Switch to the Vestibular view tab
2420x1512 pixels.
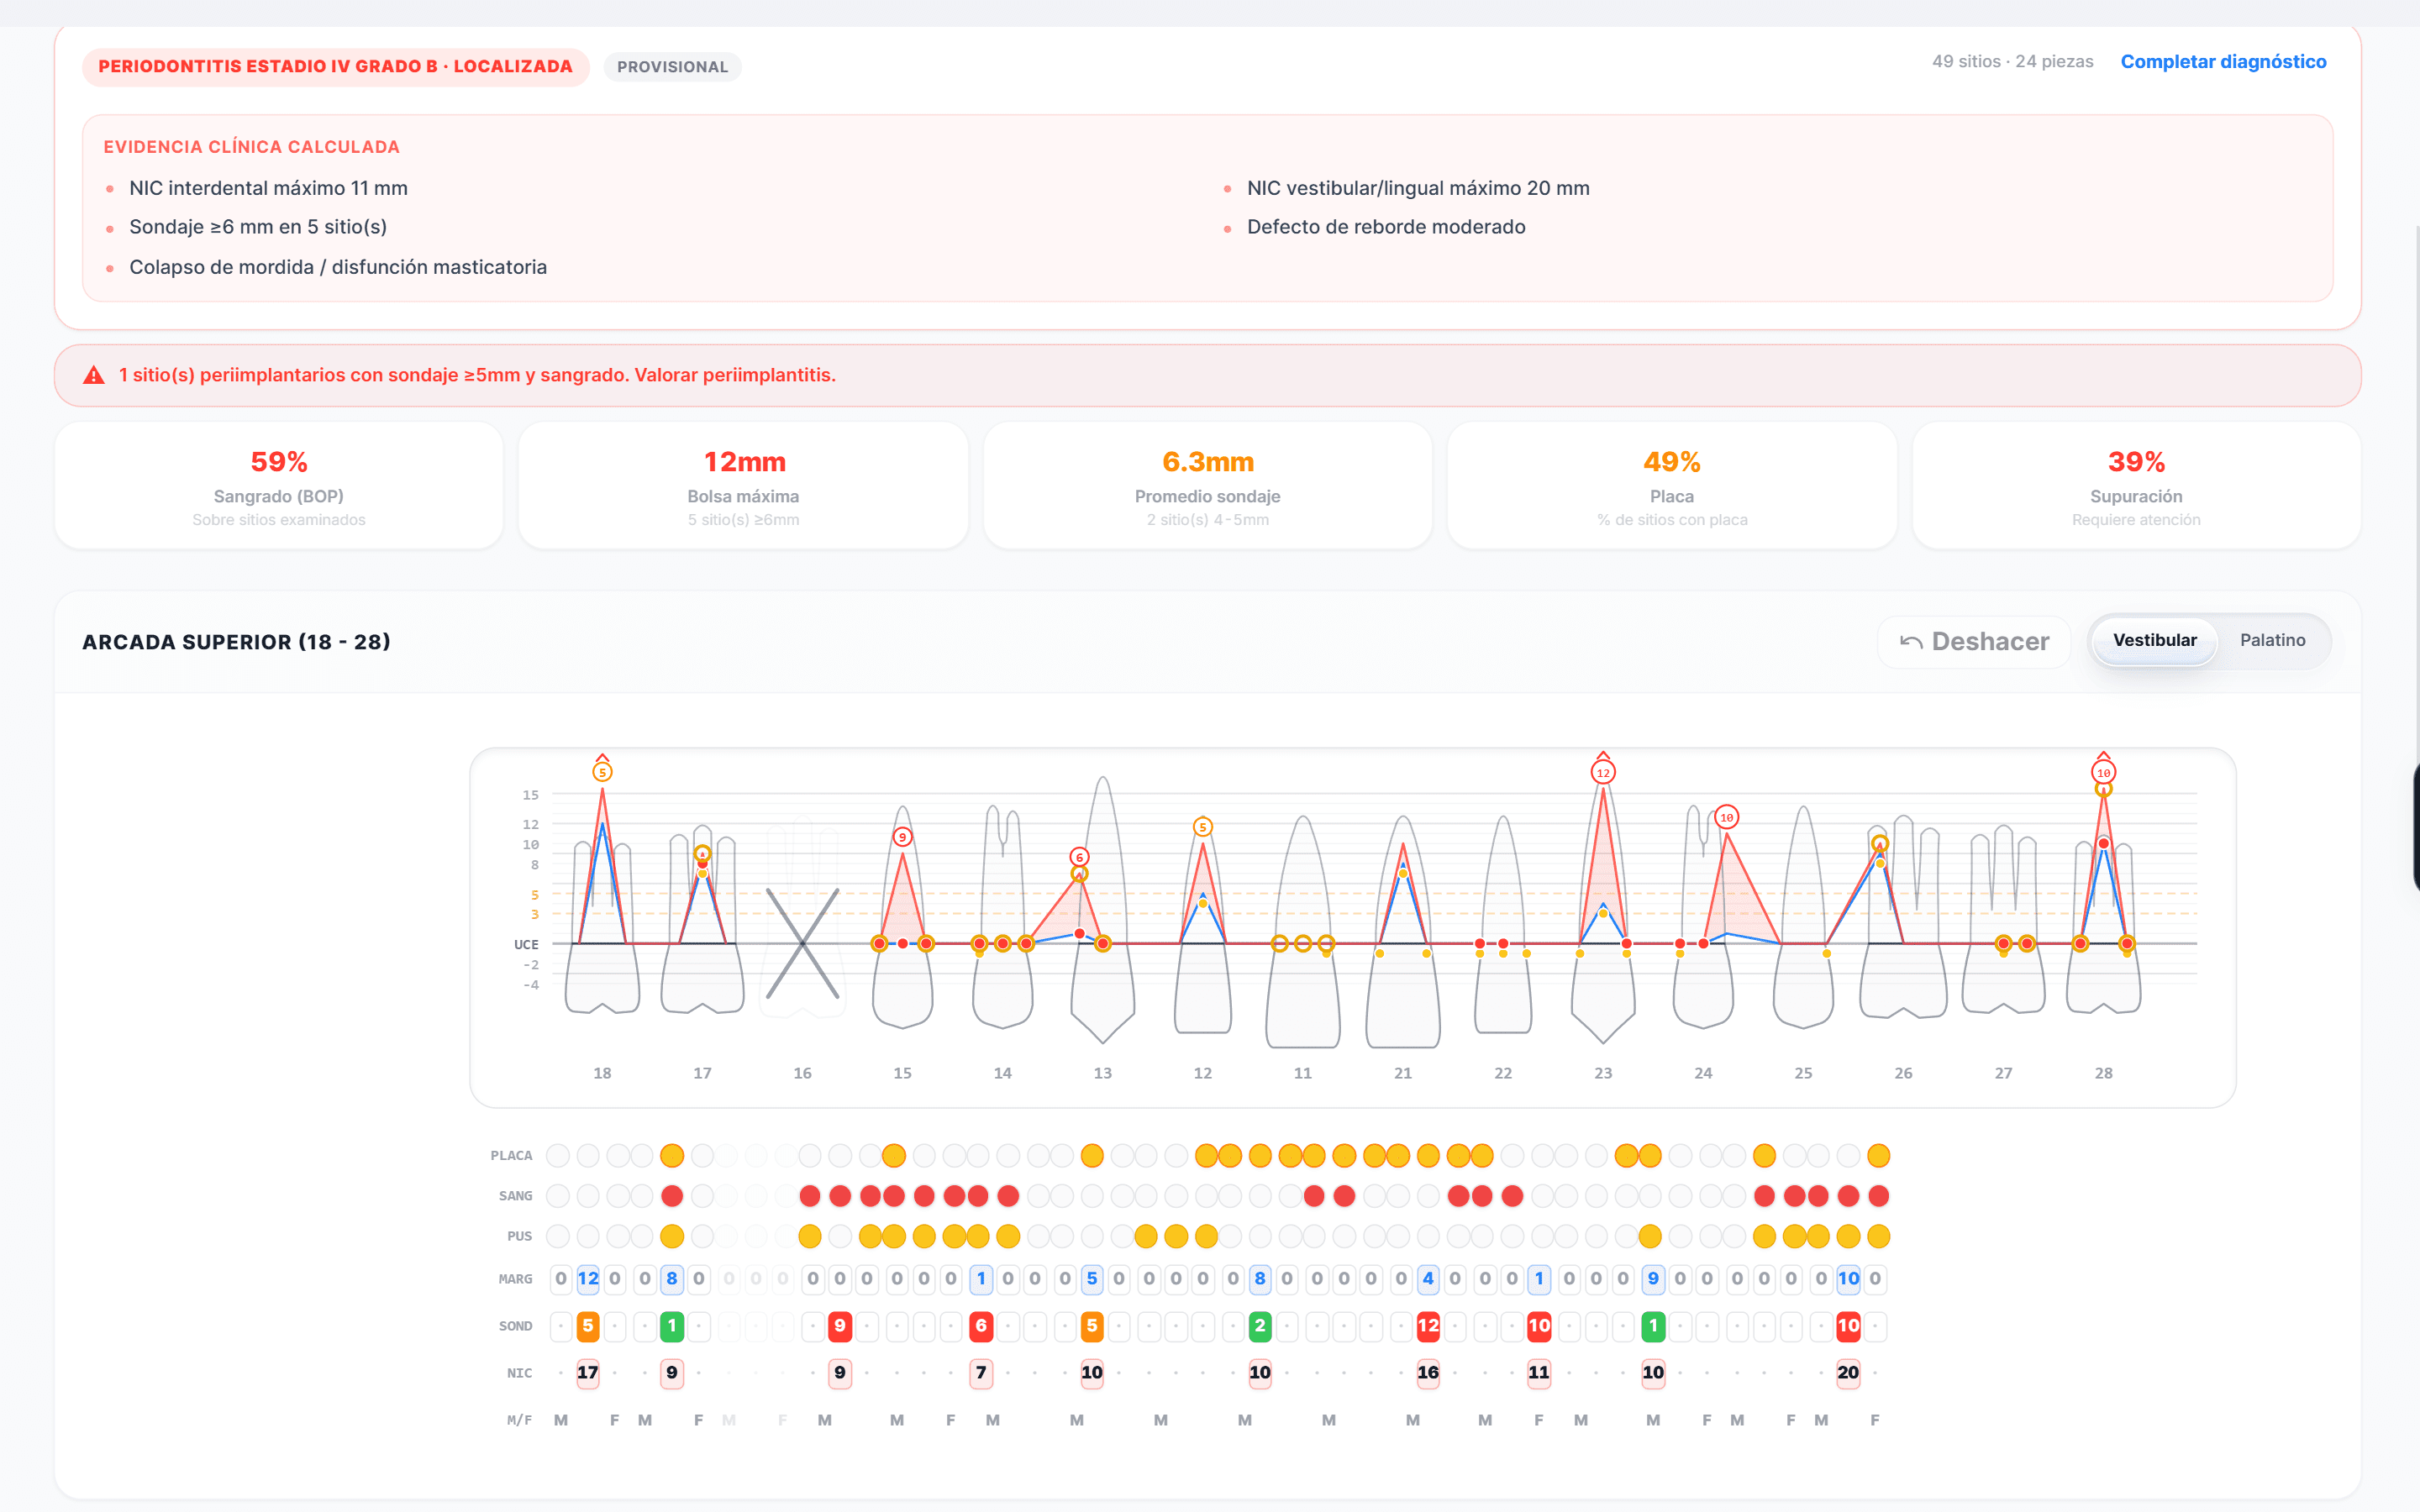[2154, 641]
